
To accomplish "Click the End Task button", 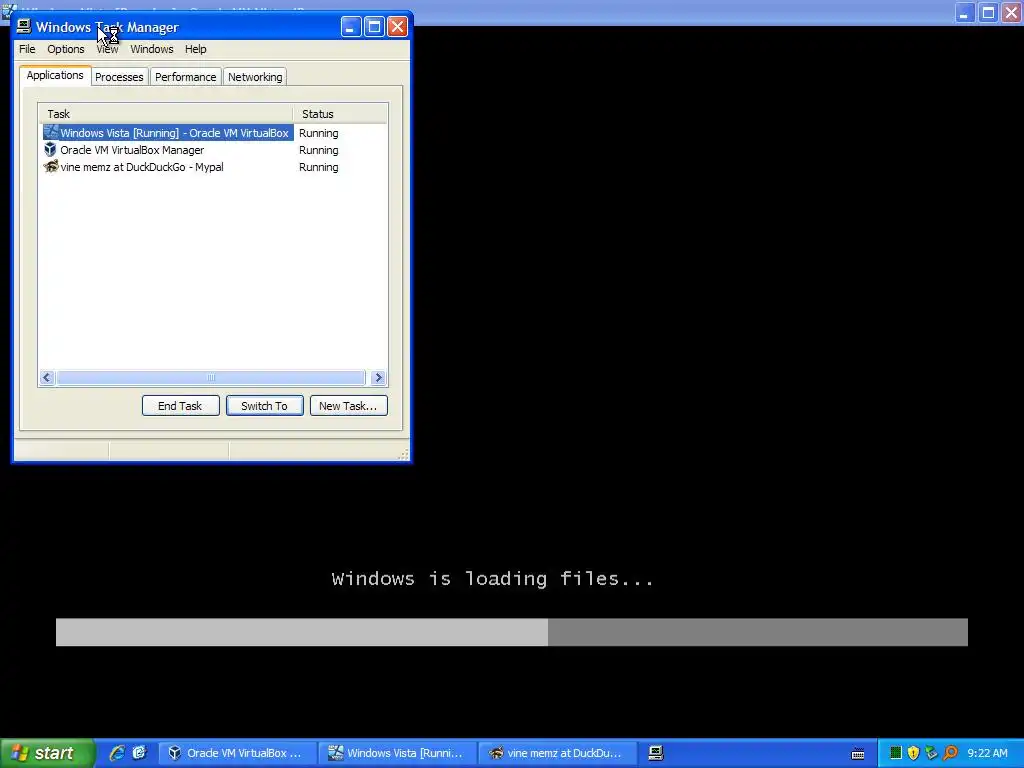I will click(180, 406).
